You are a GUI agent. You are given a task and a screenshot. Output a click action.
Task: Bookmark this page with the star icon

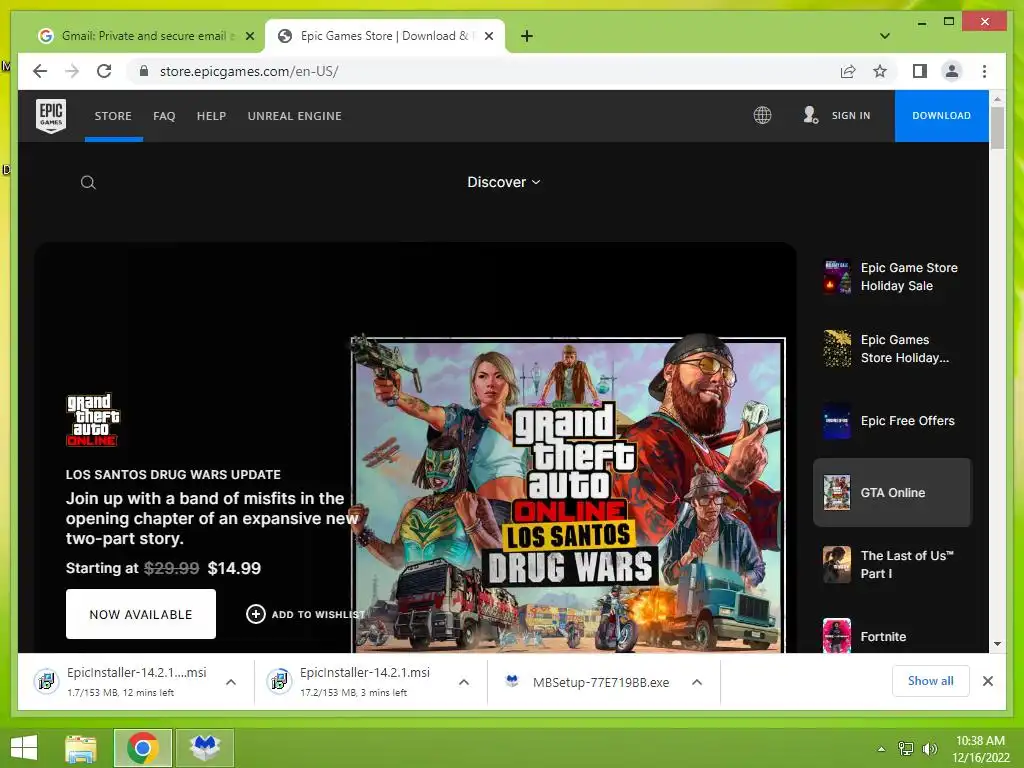point(880,71)
